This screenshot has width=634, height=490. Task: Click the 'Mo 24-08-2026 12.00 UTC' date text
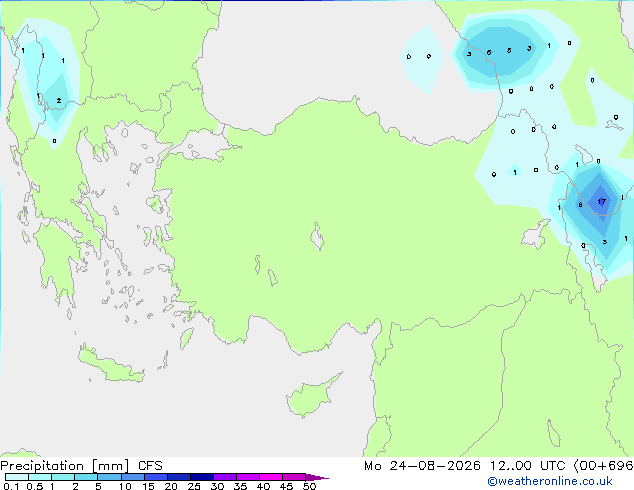(x=465, y=466)
